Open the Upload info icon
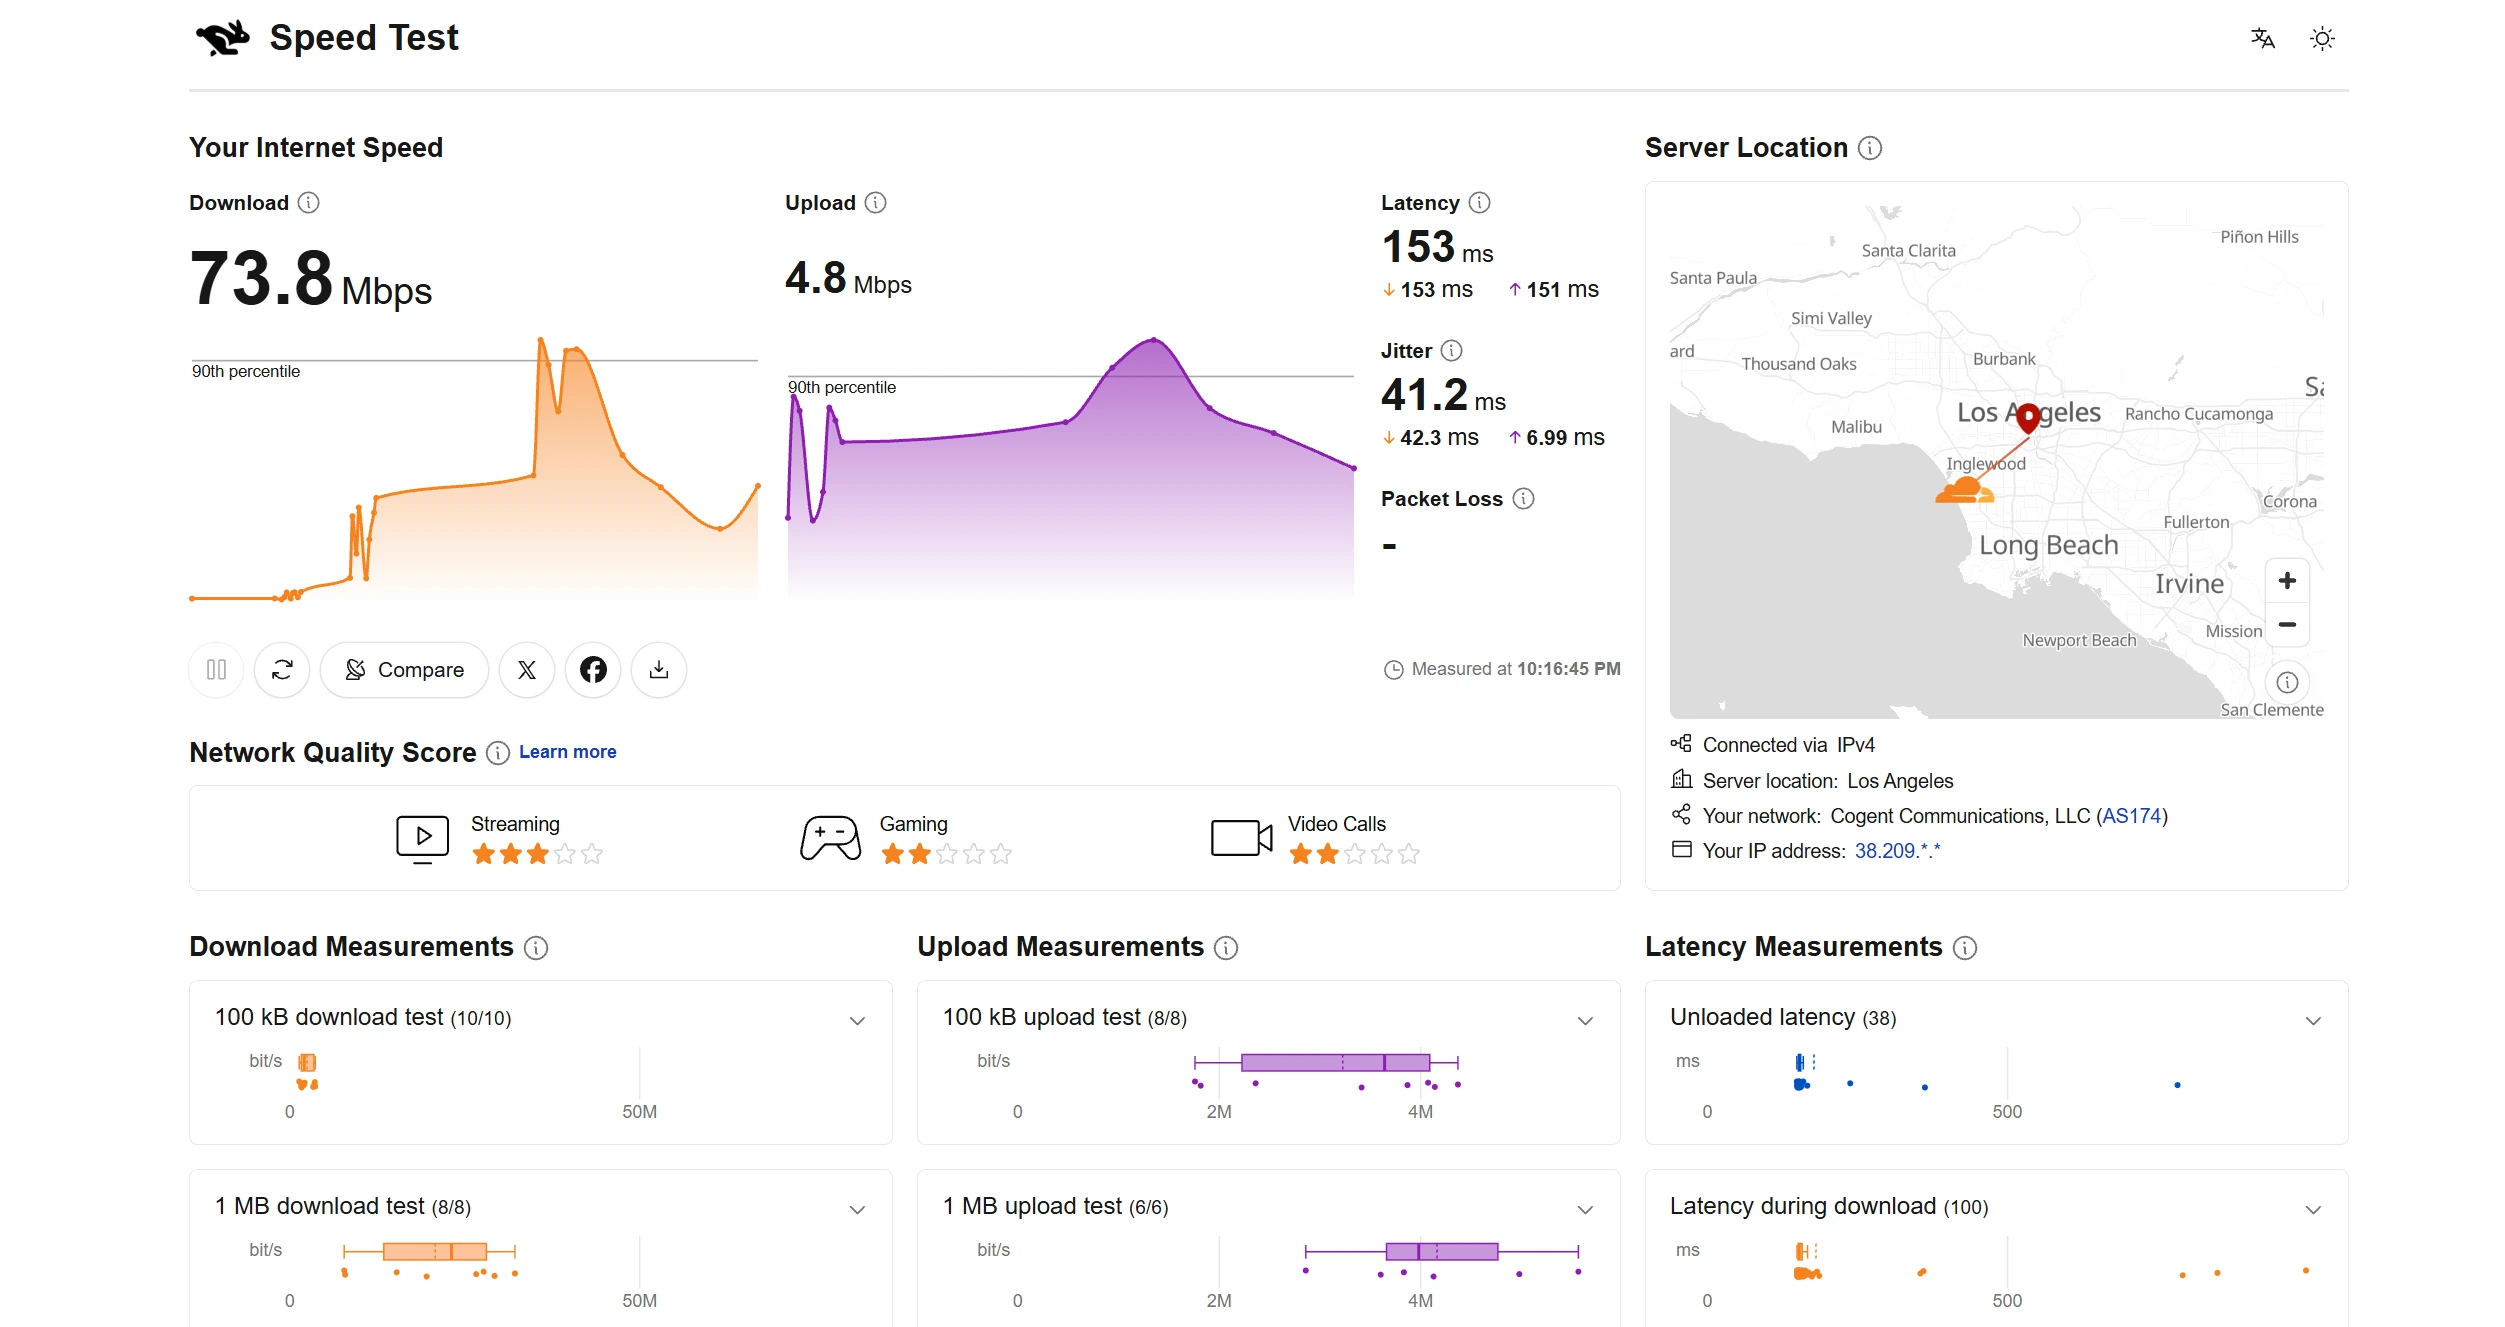Screen dimensions: 2505x1327 tap(876, 203)
